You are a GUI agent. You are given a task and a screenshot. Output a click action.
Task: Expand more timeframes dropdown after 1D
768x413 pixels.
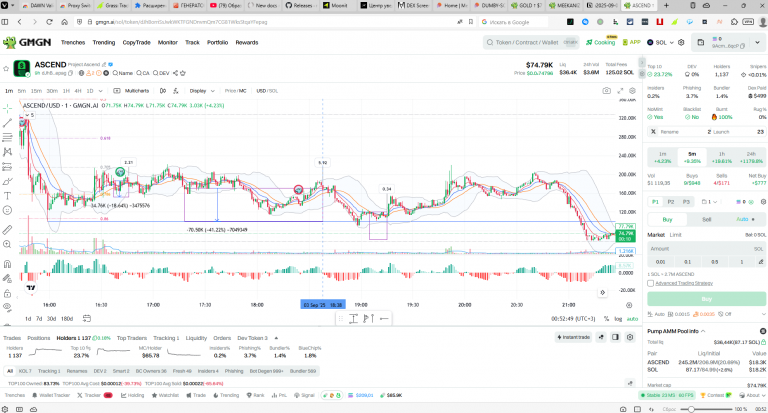tap(100, 91)
